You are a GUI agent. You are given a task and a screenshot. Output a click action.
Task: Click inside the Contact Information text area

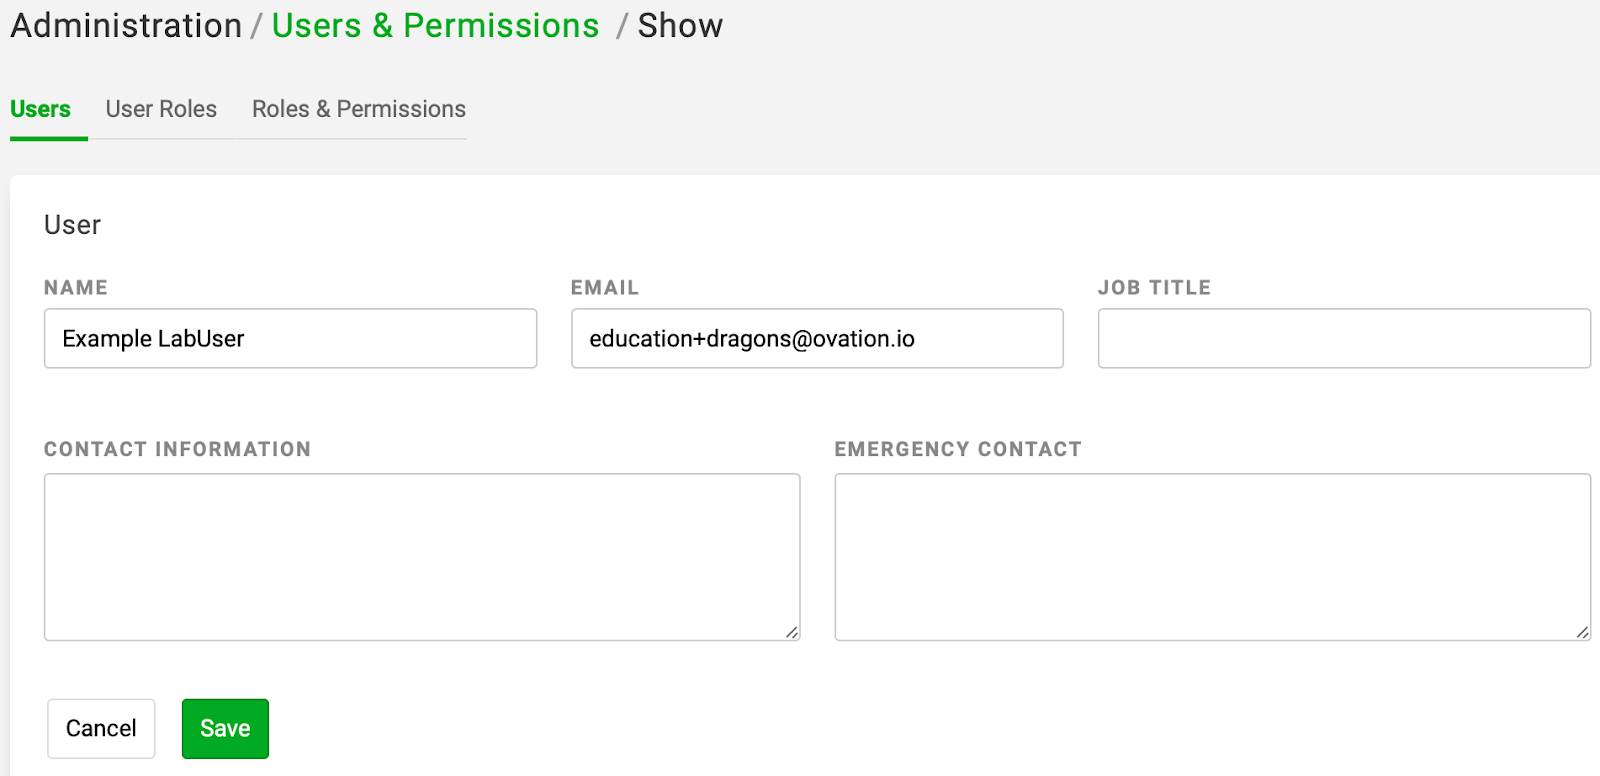tap(422, 557)
